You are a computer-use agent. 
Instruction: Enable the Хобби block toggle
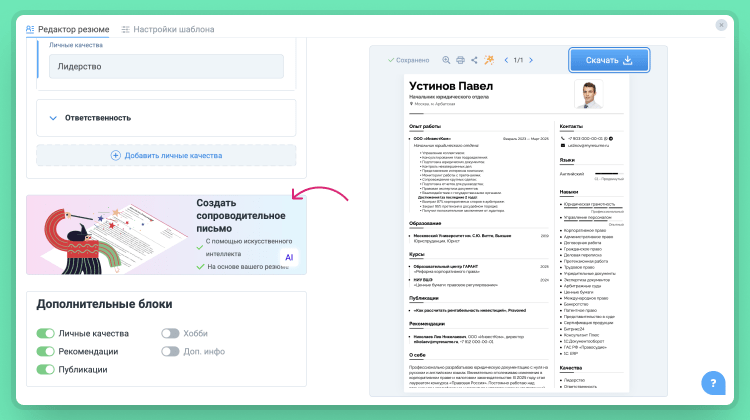click(170, 333)
